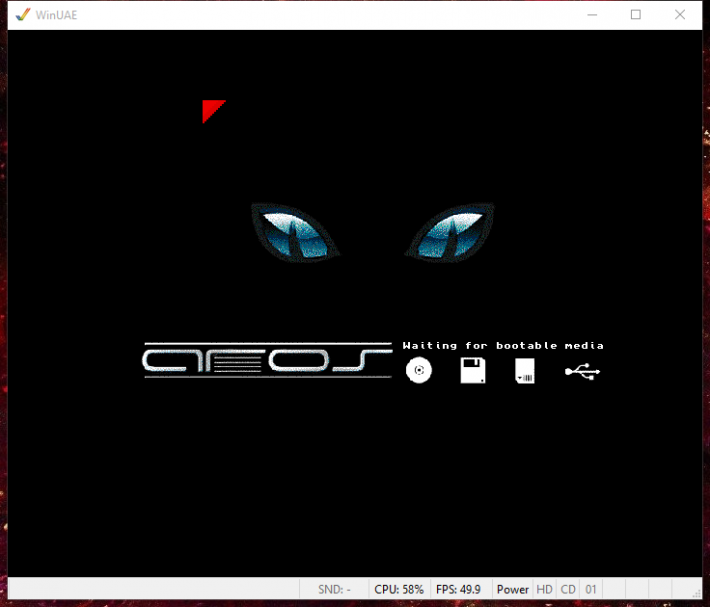Maximize the WinUAE window

pos(636,15)
